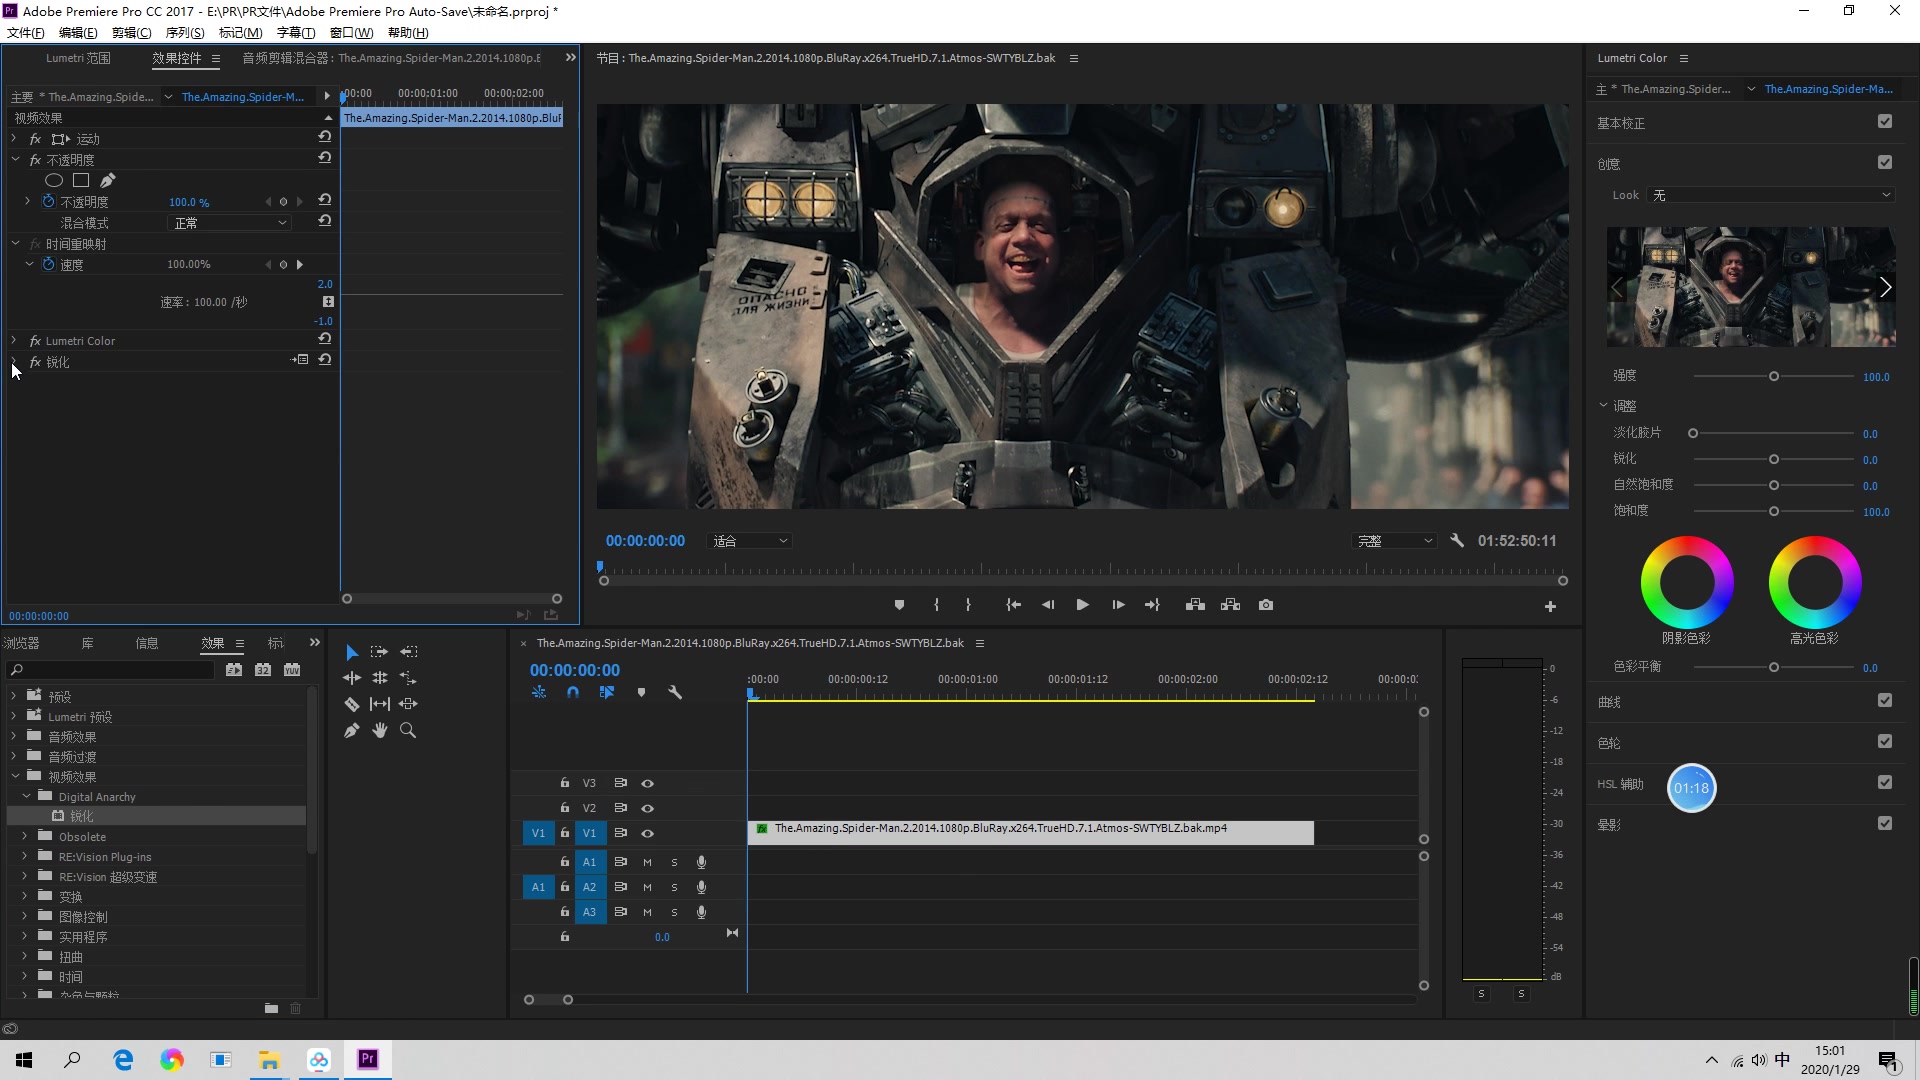Select the Zoom magnifier tool
1920x1080 pixels.
click(x=408, y=731)
